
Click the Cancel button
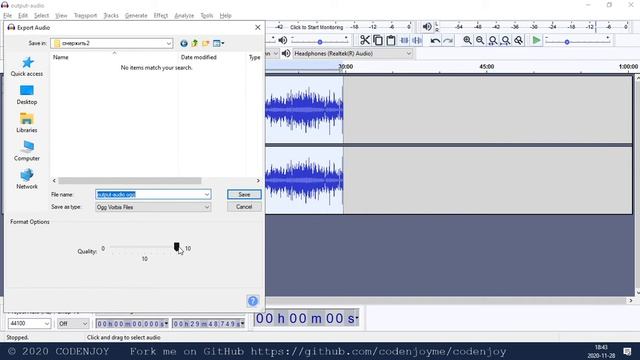pyautogui.click(x=244, y=207)
